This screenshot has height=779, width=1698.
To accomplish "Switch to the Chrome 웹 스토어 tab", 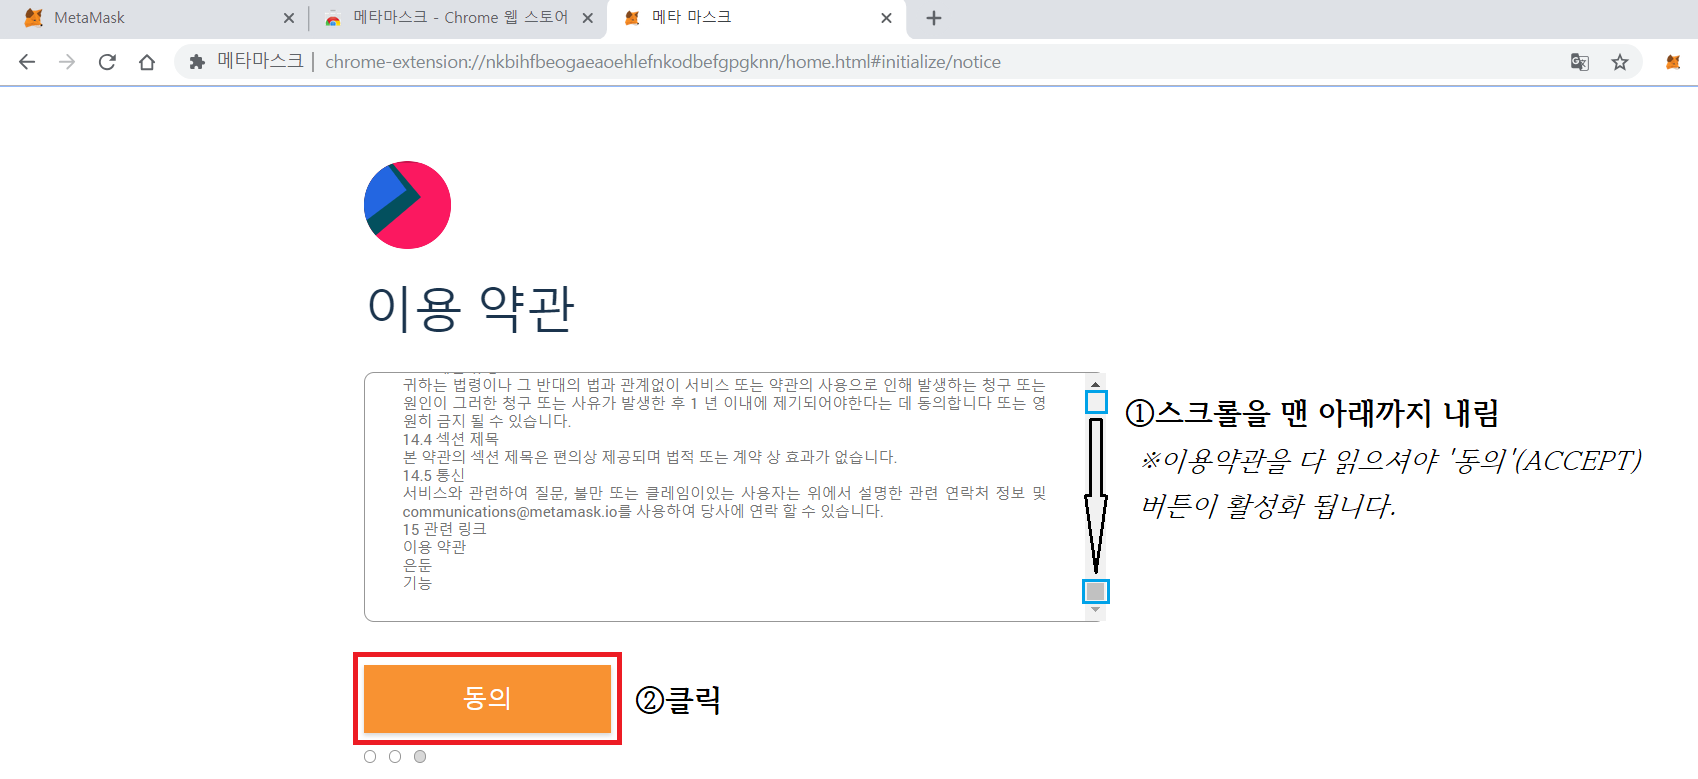I will tap(456, 18).
